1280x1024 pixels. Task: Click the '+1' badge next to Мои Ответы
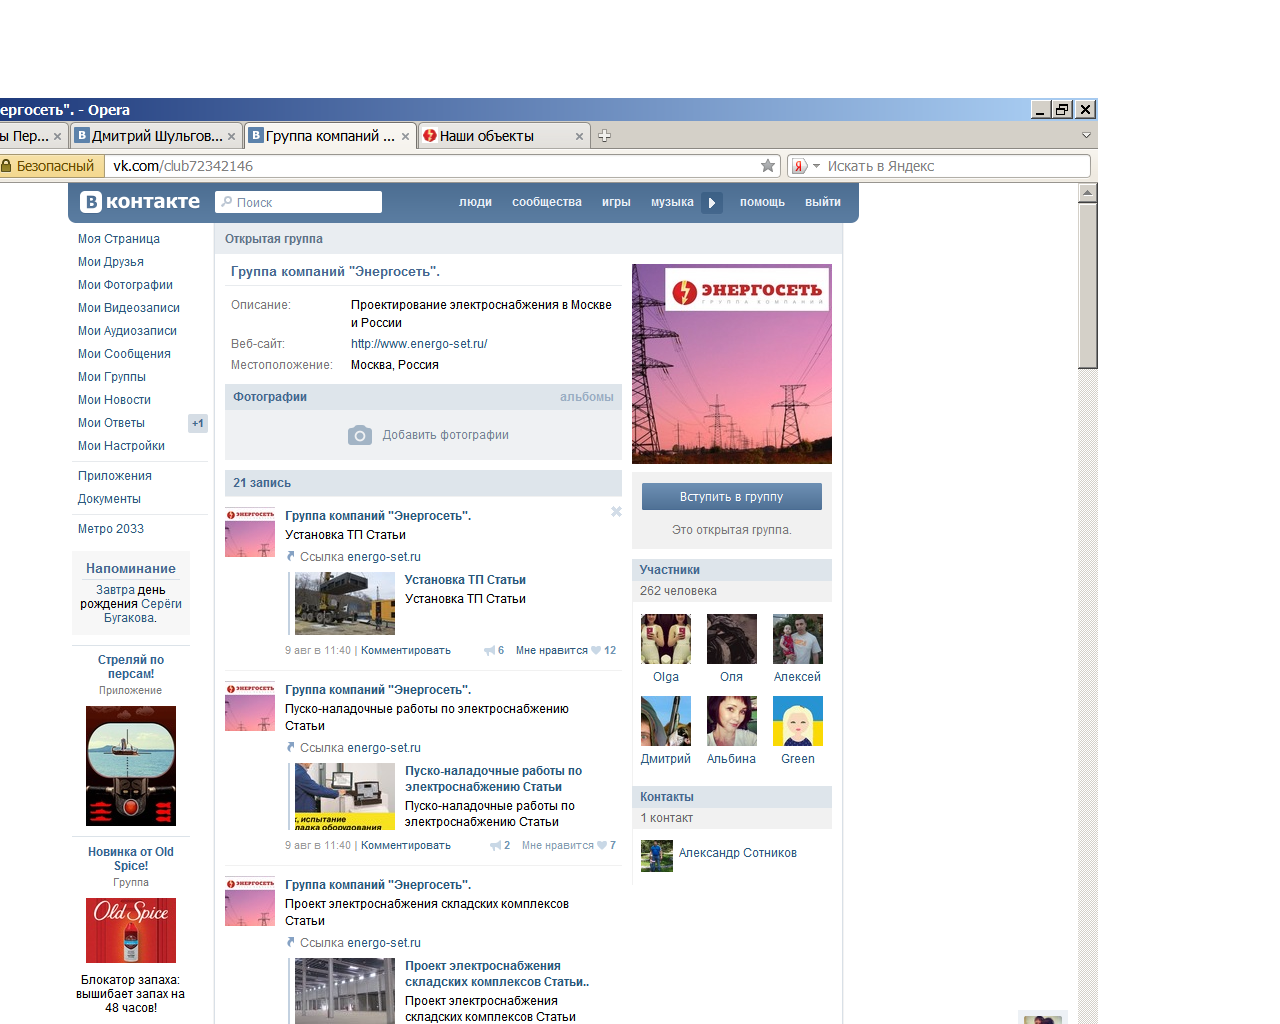(198, 423)
